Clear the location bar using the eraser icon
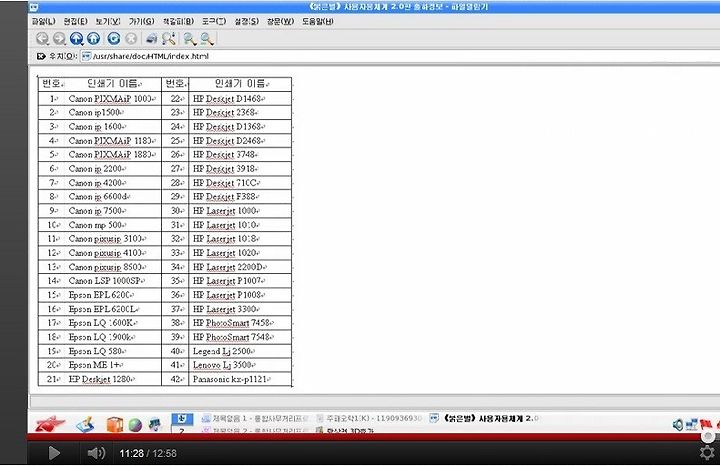 (x=41, y=56)
